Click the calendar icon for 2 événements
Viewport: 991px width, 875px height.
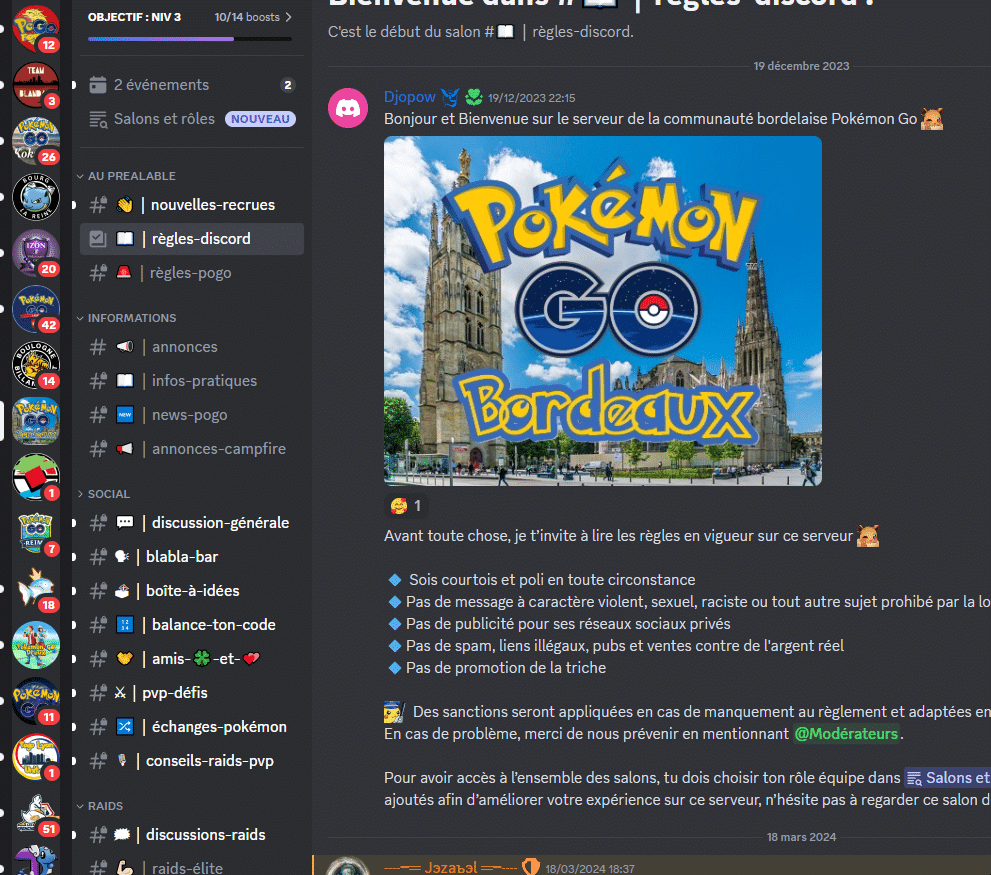98,85
